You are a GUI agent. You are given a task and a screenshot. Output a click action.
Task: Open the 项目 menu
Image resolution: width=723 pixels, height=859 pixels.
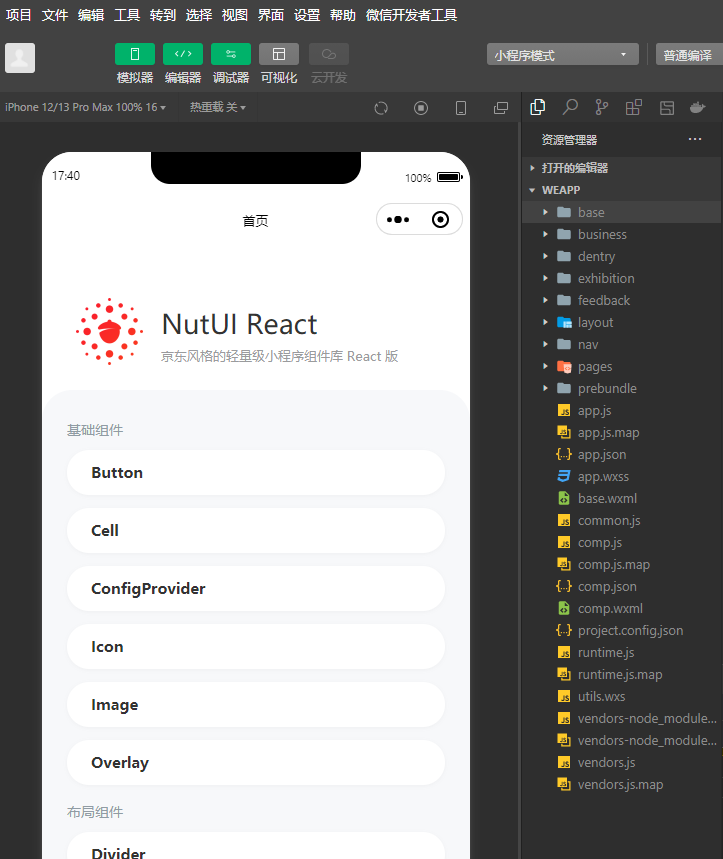pyautogui.click(x=18, y=15)
